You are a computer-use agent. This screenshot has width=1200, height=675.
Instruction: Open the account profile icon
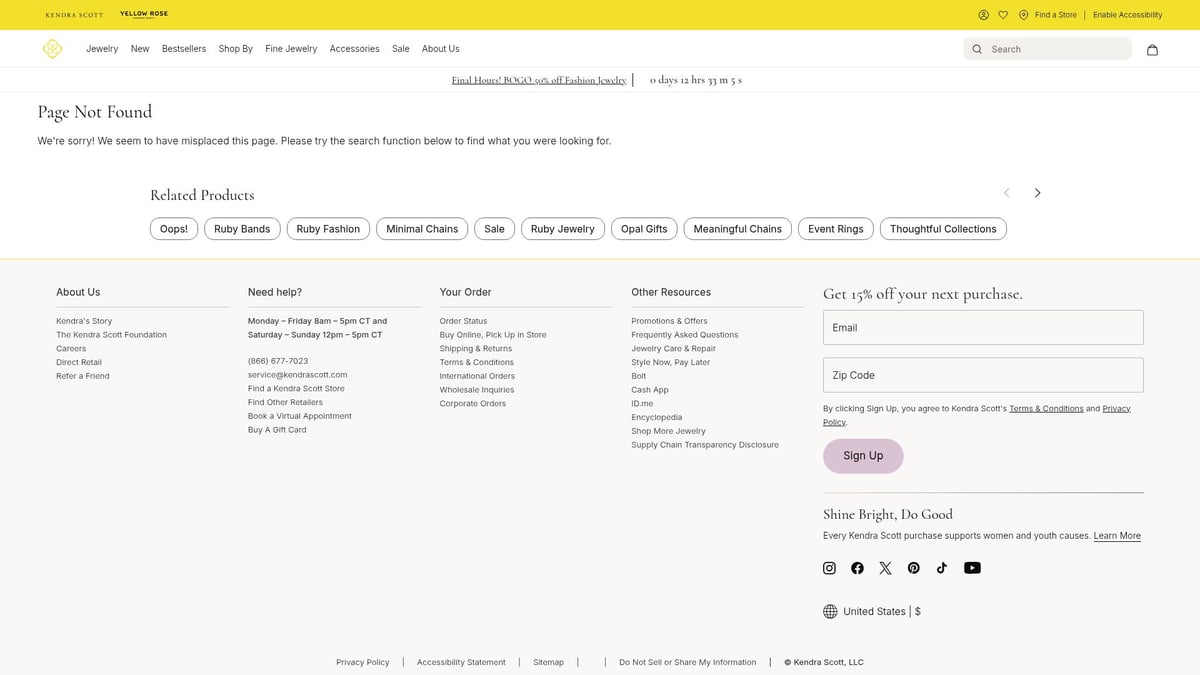click(x=983, y=15)
